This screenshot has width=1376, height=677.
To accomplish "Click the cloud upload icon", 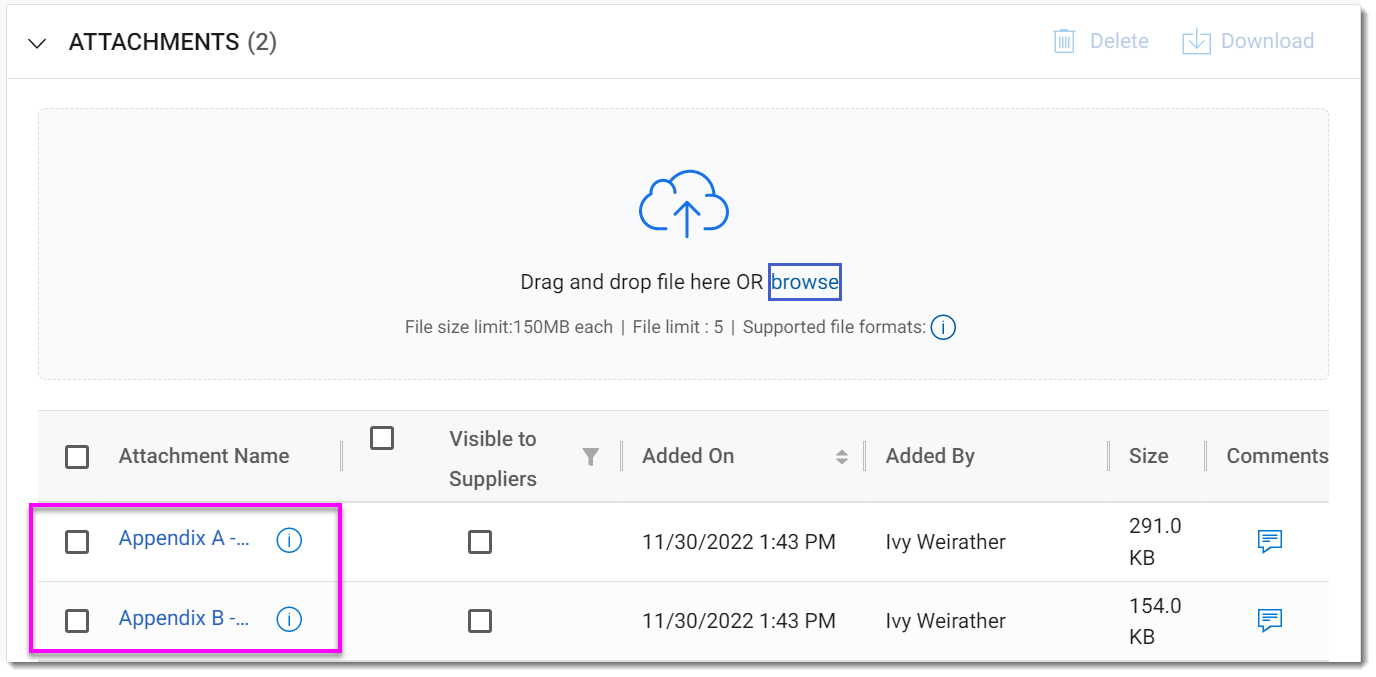I will click(x=684, y=205).
